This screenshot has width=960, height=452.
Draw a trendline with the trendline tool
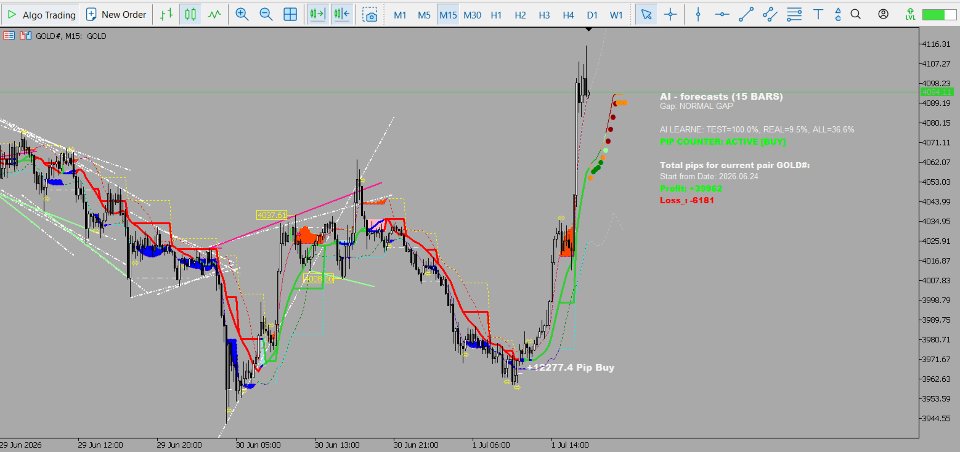746,15
